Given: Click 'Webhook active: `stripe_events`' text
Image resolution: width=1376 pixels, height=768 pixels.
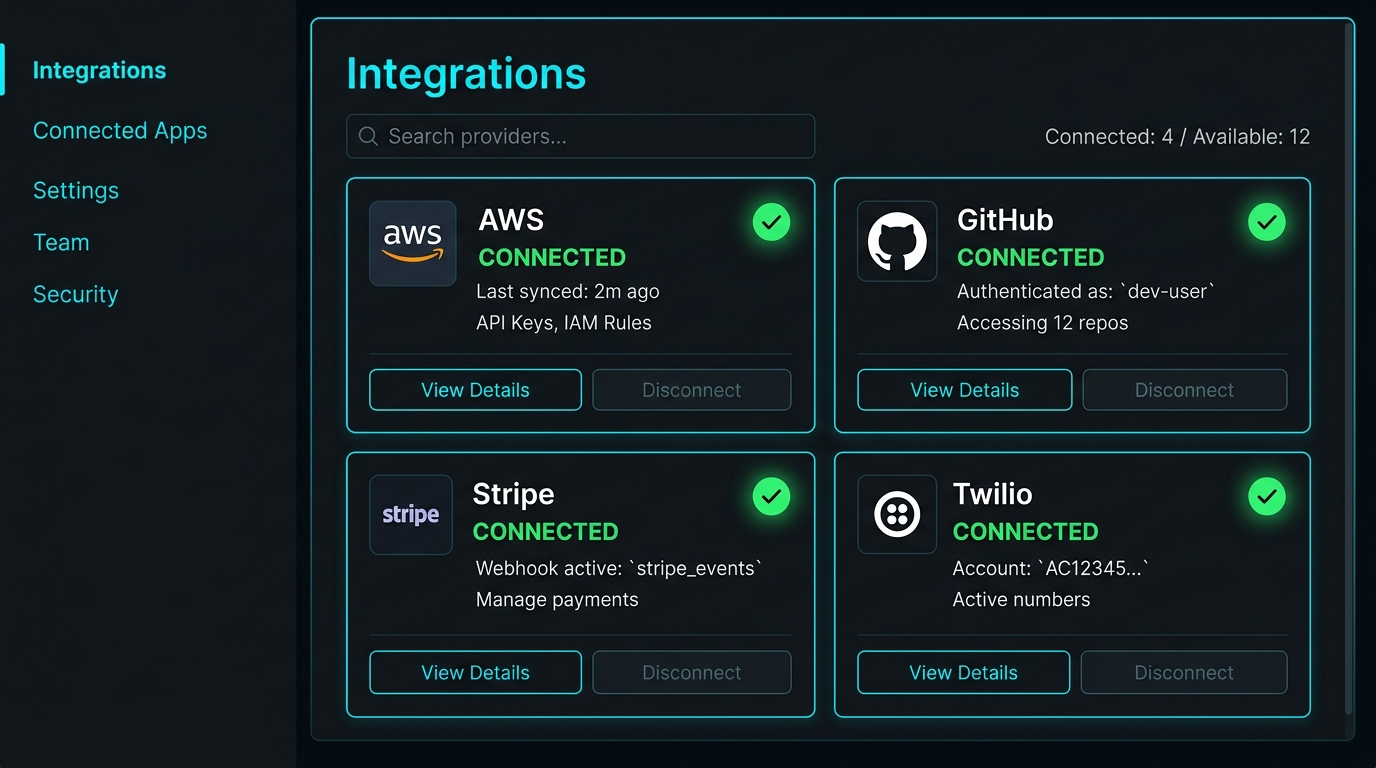Looking at the screenshot, I should click(619, 568).
